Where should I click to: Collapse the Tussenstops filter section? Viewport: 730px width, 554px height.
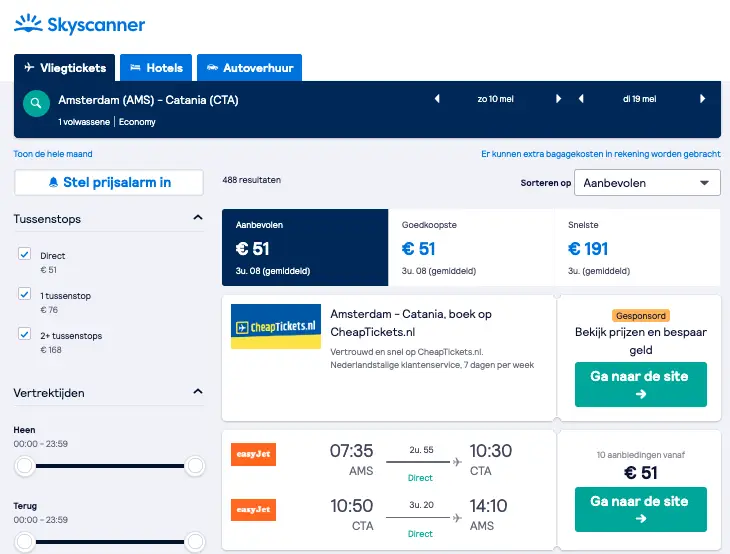[198, 217]
